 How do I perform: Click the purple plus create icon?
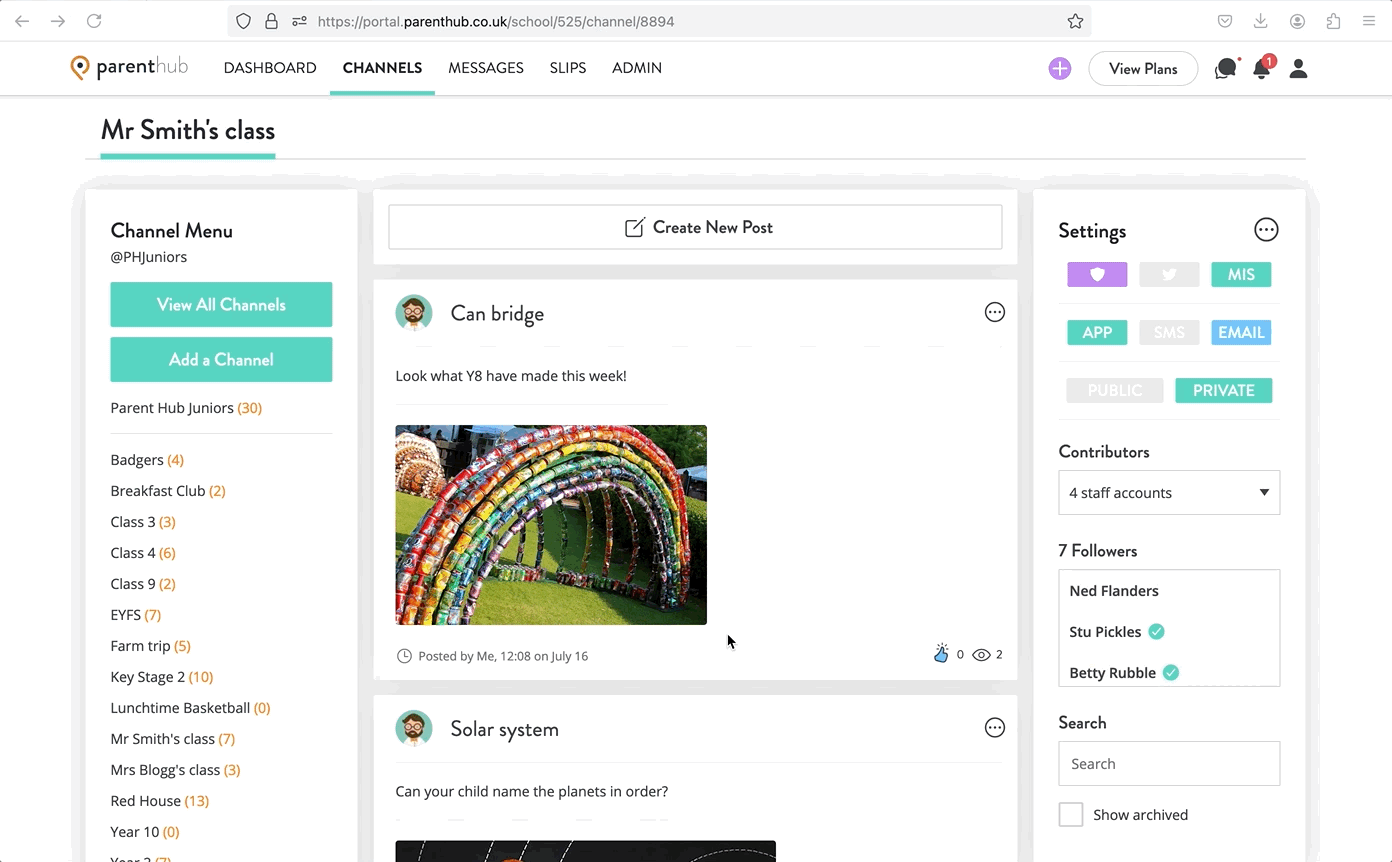point(1060,68)
